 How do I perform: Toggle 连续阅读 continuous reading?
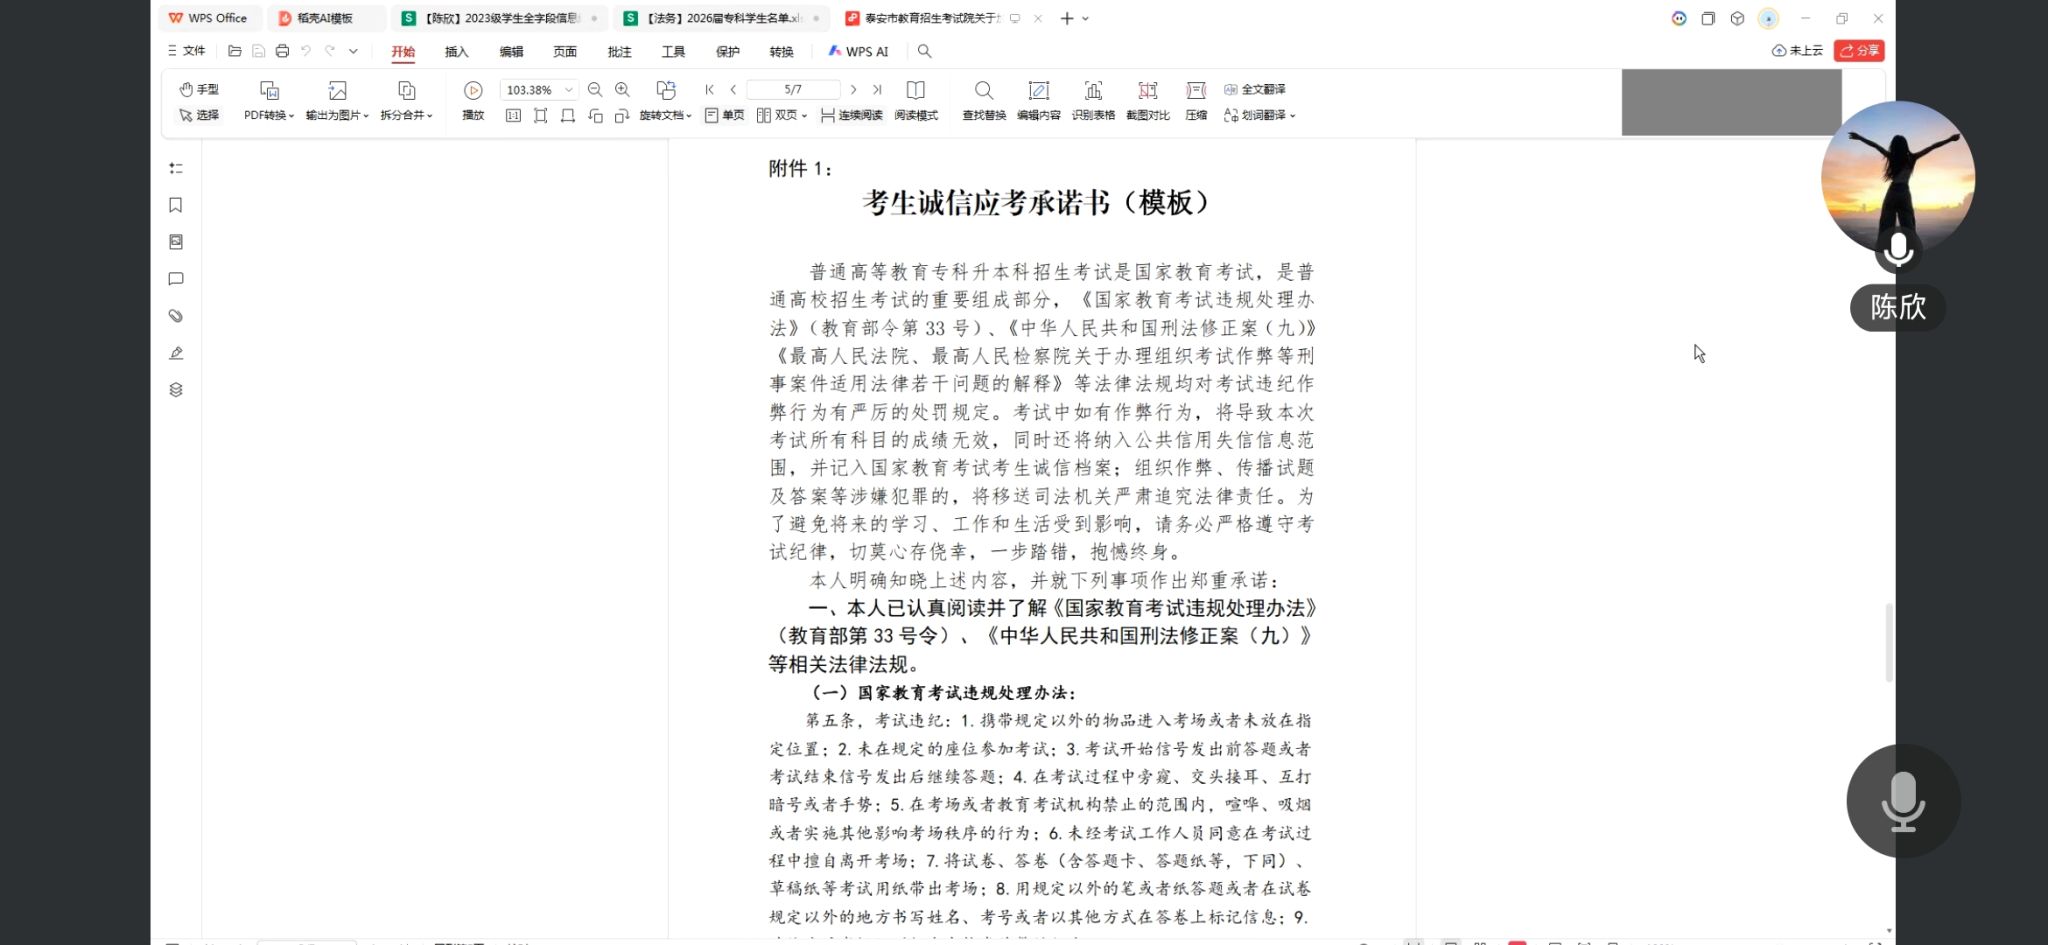pyautogui.click(x=852, y=116)
